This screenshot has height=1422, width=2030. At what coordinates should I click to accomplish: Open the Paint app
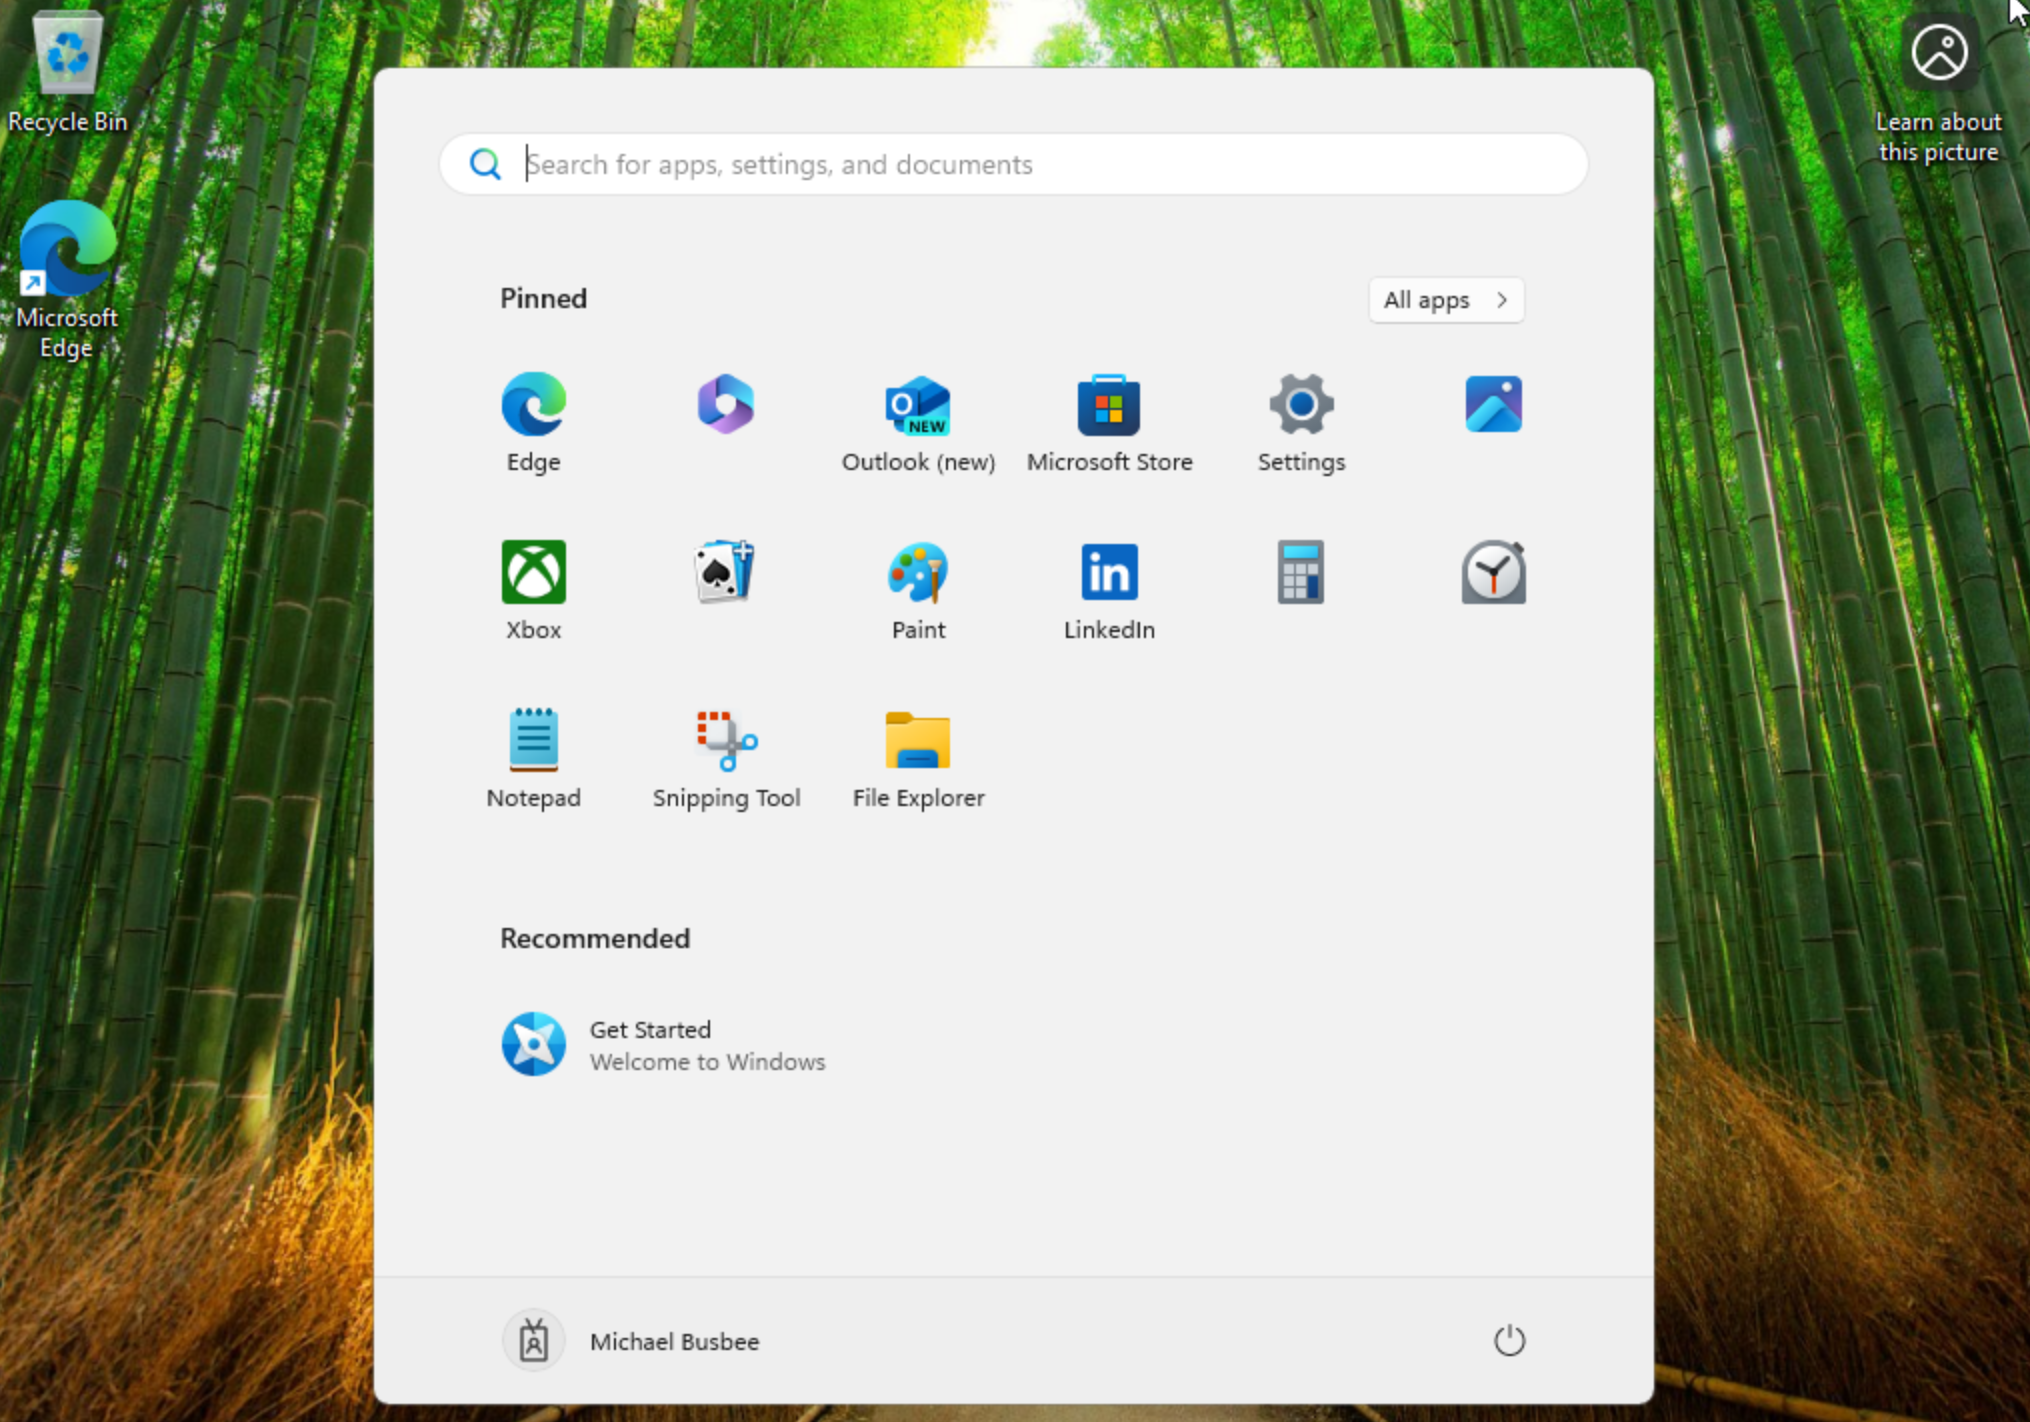pyautogui.click(x=917, y=588)
